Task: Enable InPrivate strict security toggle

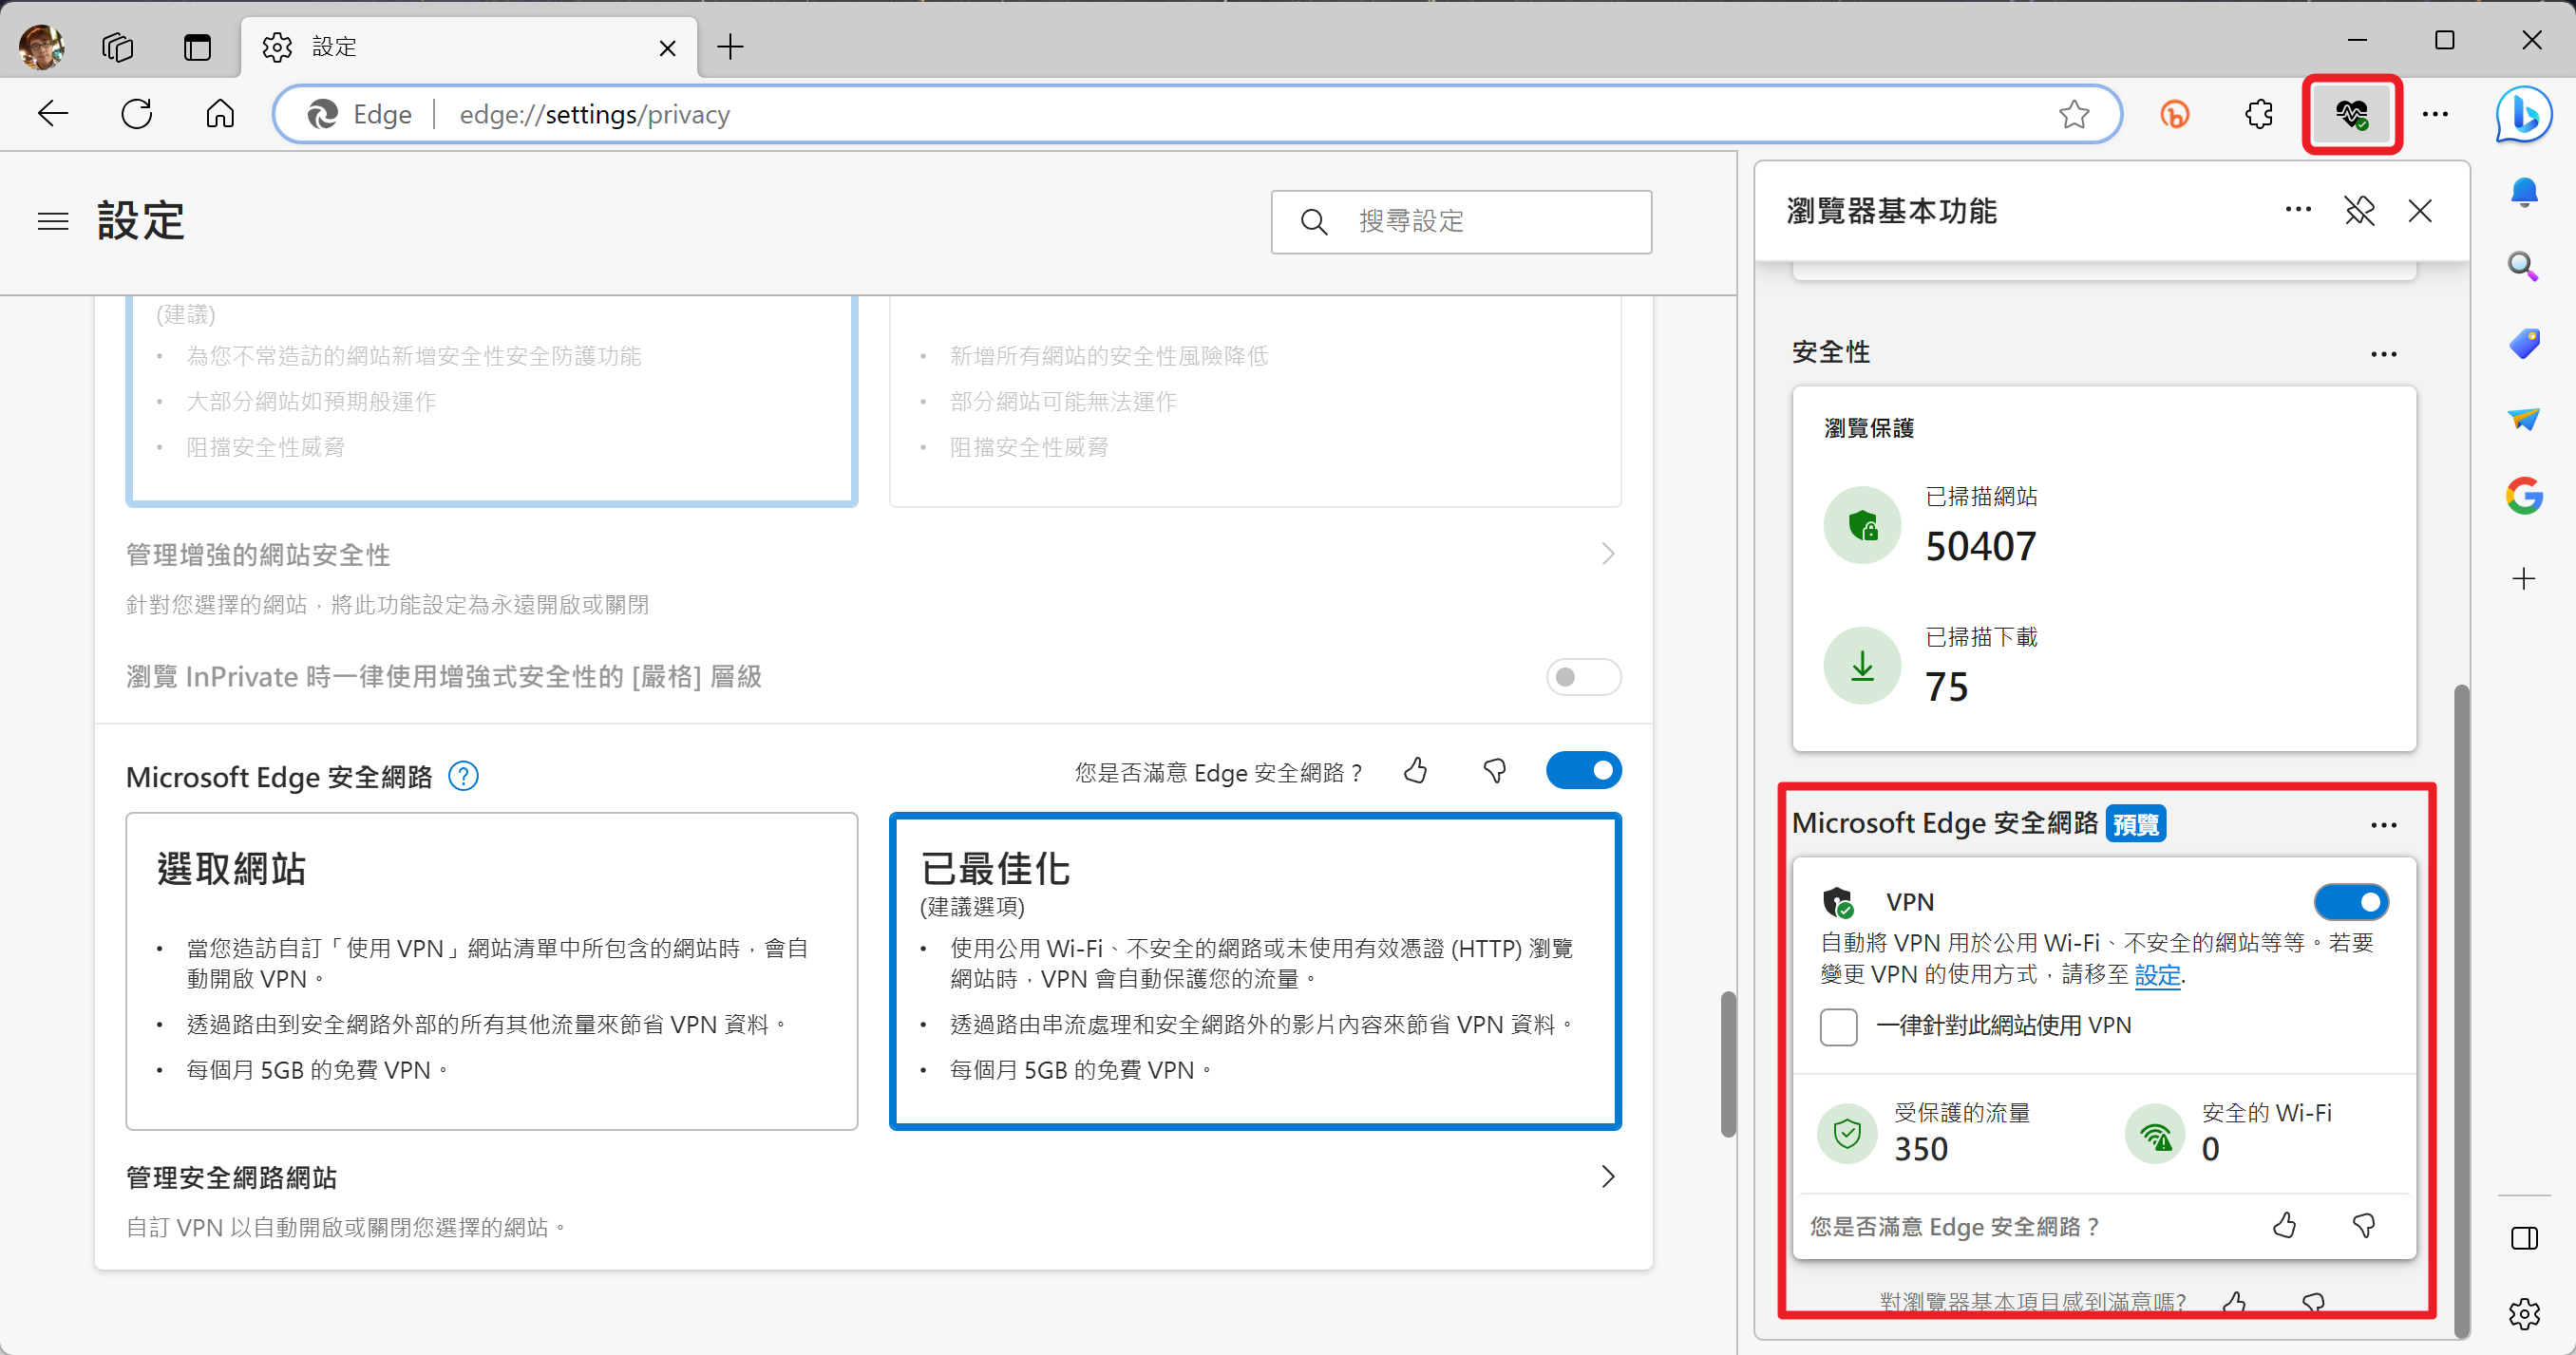Action: click(x=1583, y=677)
